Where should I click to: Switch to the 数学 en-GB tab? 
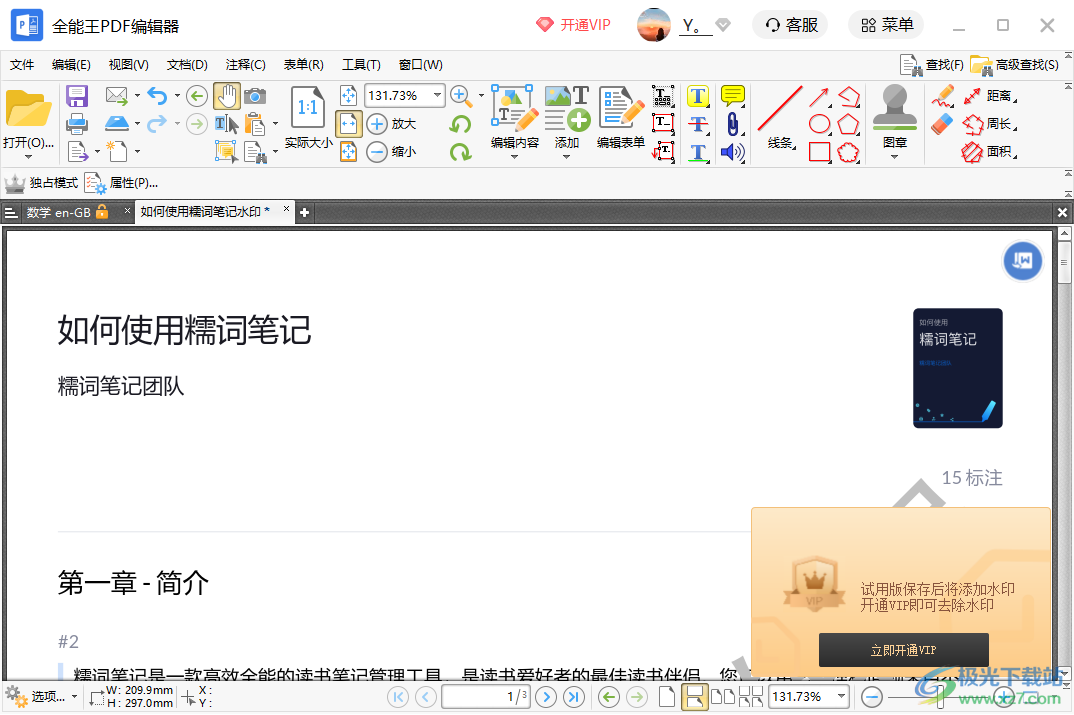click(67, 212)
